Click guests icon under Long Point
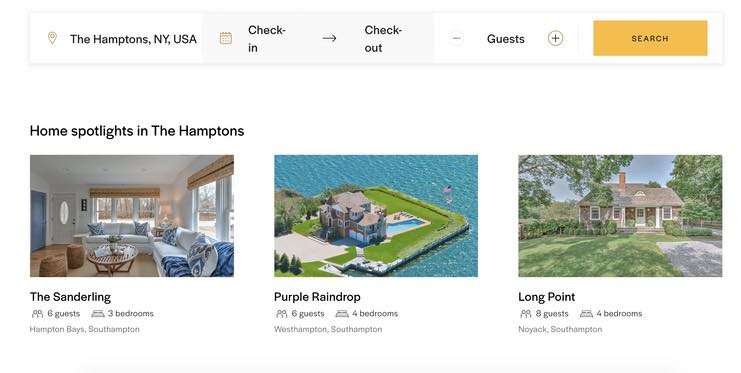This screenshot has height=373, width=741. coord(526,313)
